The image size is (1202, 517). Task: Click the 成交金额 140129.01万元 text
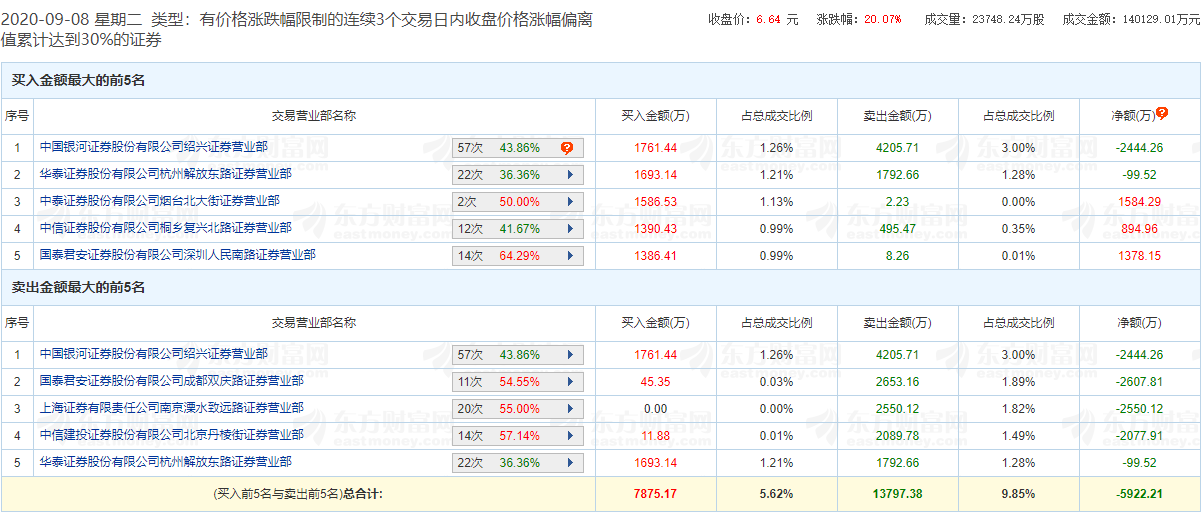click(x=1129, y=19)
